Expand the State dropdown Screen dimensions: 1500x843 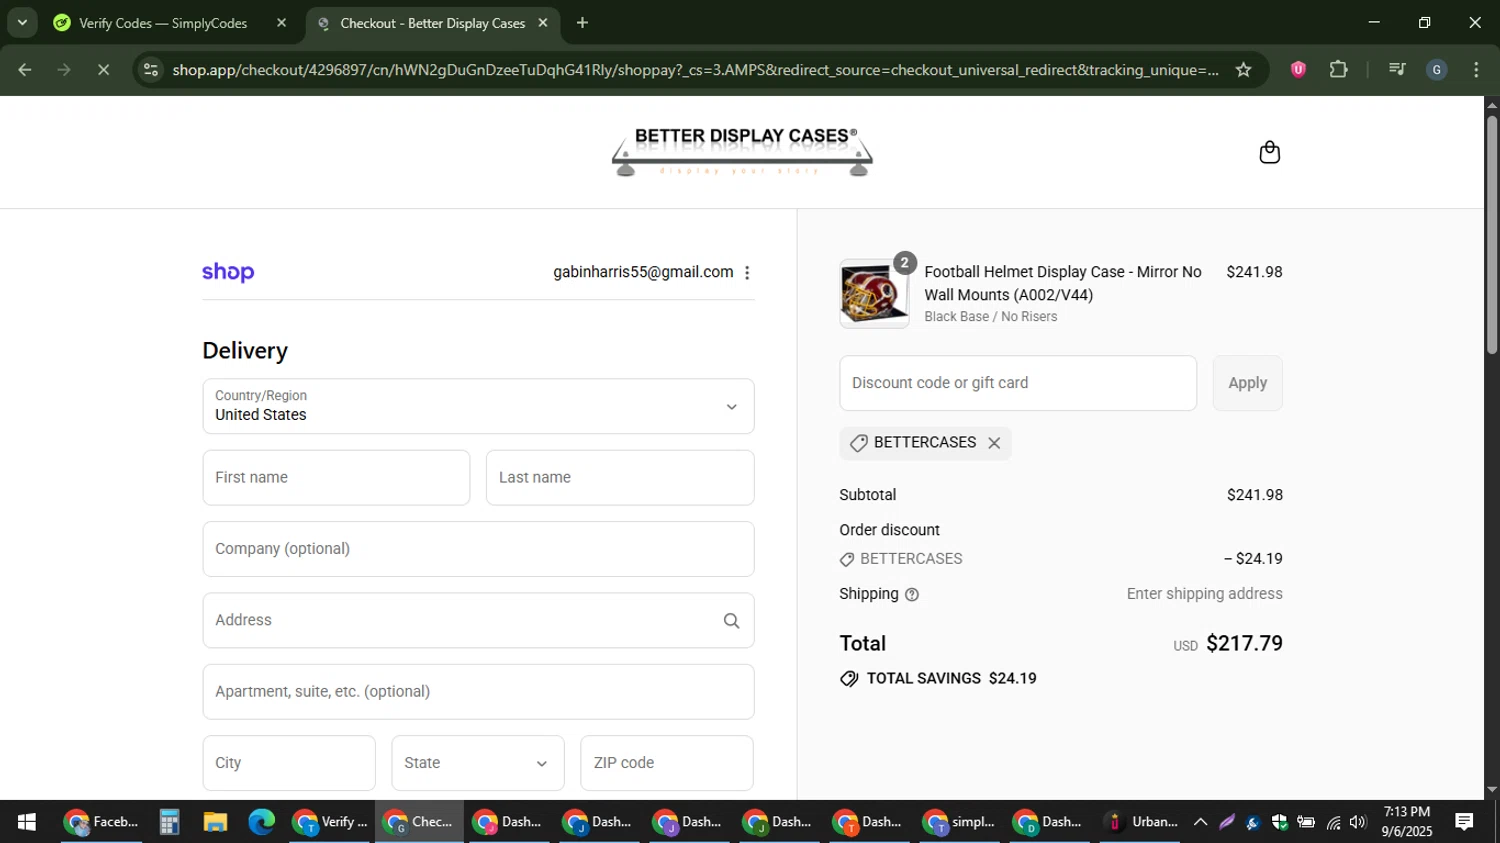pyautogui.click(x=478, y=763)
